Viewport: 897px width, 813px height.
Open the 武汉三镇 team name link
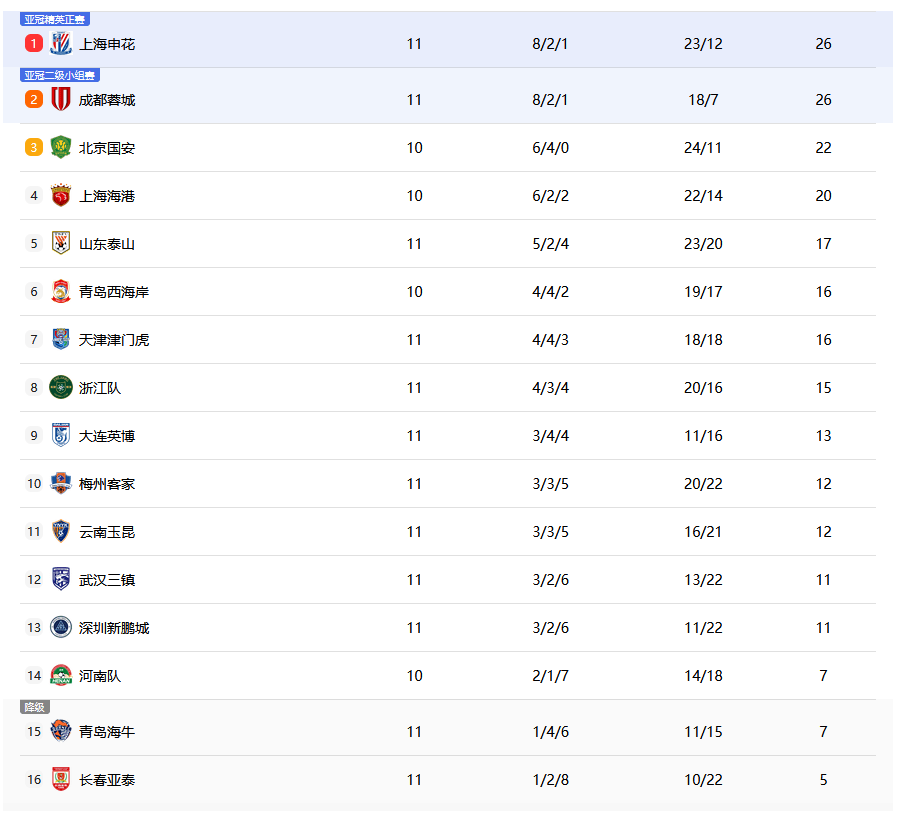pos(107,580)
